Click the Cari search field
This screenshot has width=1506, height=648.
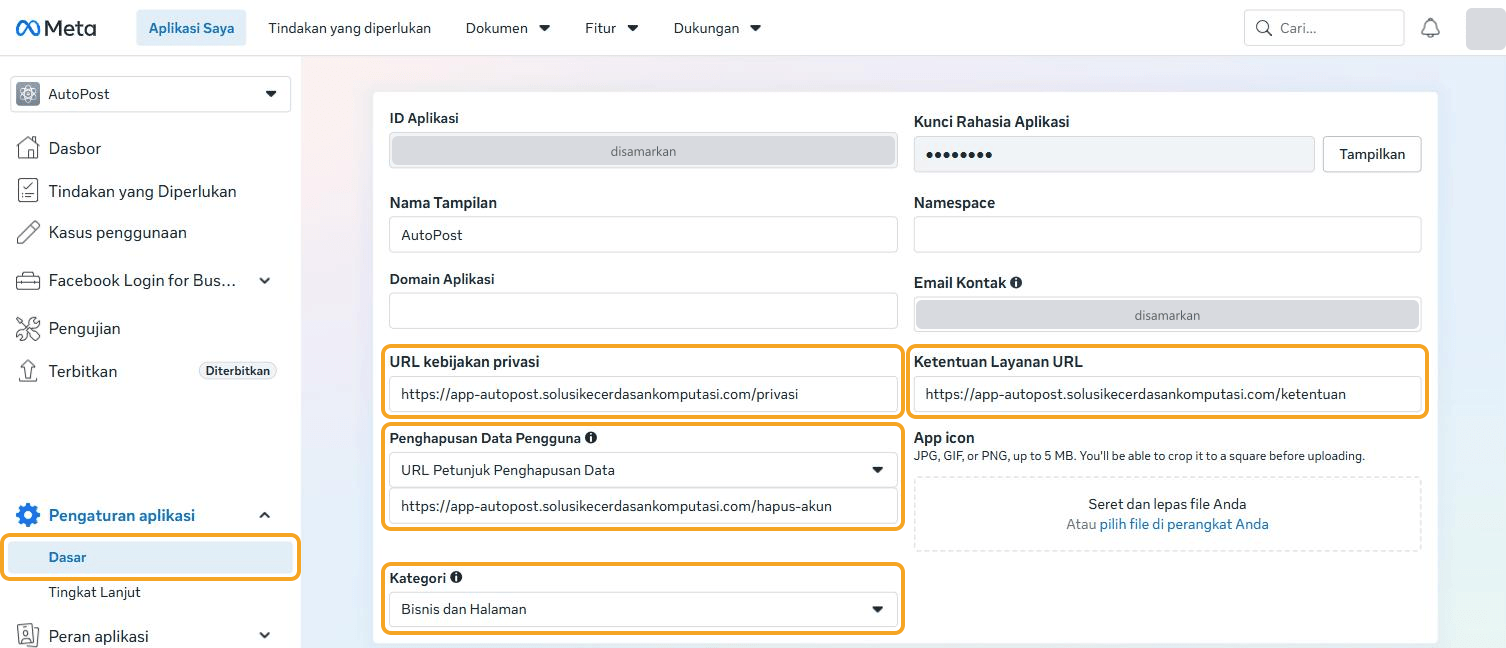coord(1324,28)
